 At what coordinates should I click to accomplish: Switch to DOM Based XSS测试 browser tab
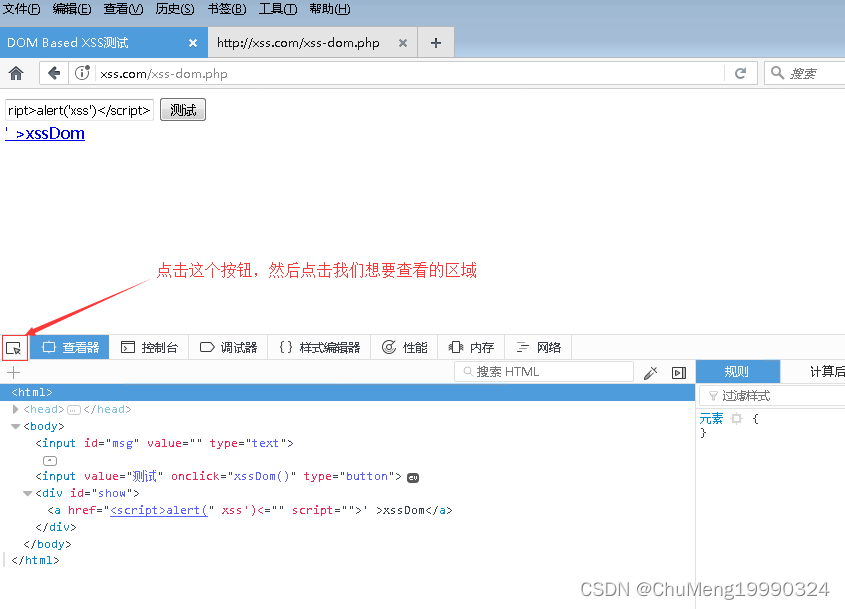103,43
